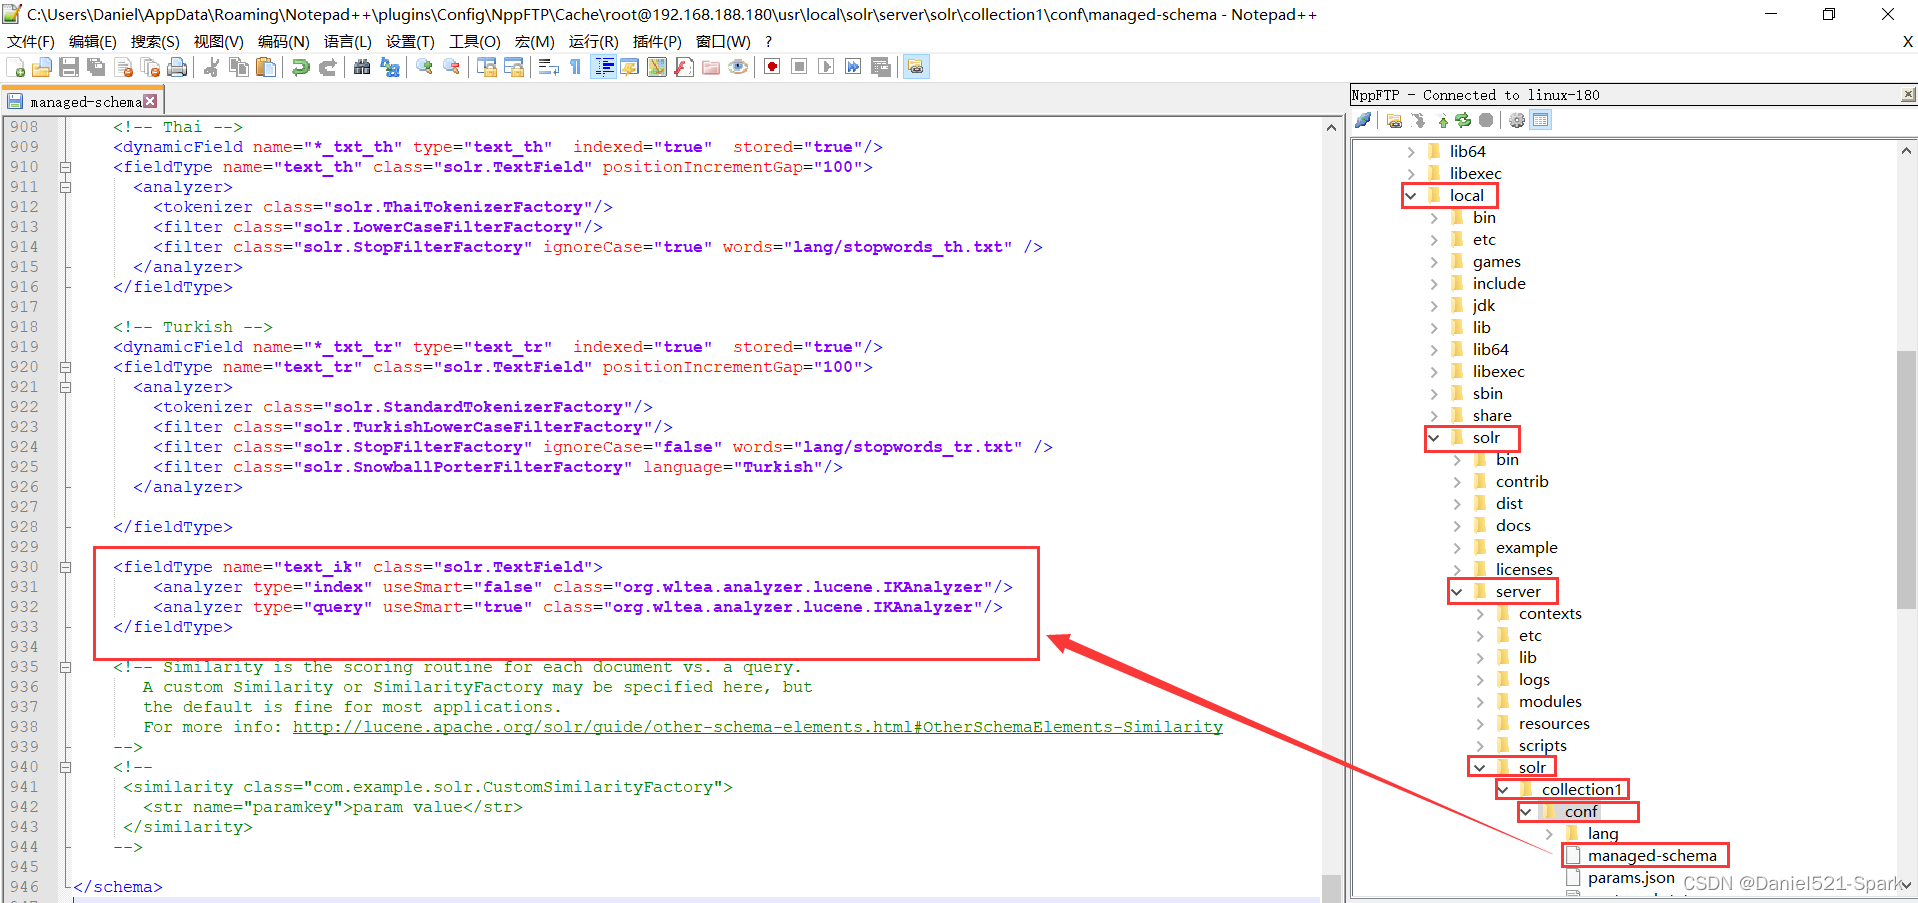Save the current file
This screenshot has width=1918, height=903.
69,67
